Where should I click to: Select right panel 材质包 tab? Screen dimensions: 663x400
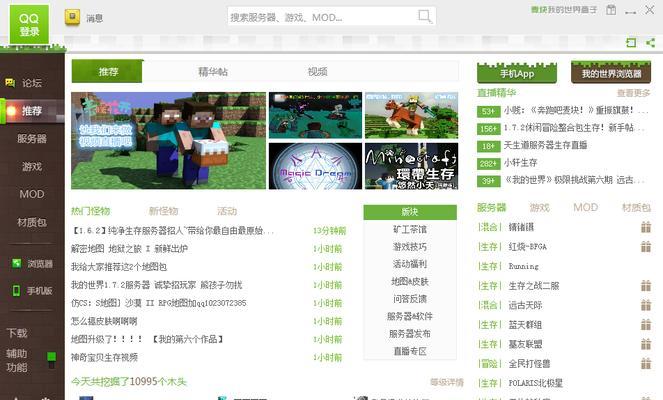click(x=636, y=207)
